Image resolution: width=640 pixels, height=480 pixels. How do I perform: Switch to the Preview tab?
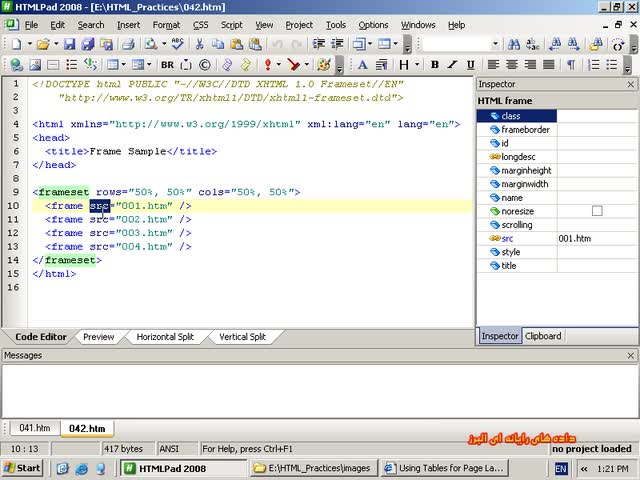pos(98,337)
